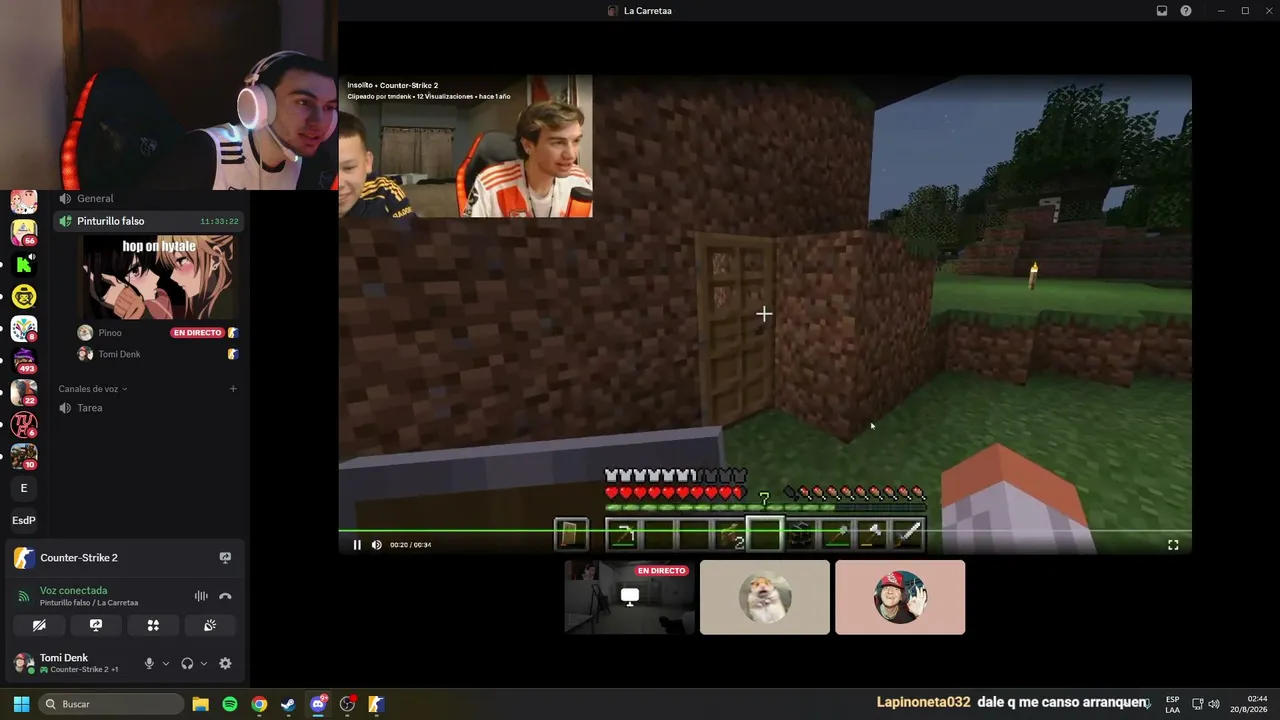Open the EsdP server icon
This screenshot has height=720, width=1280.
(24, 520)
